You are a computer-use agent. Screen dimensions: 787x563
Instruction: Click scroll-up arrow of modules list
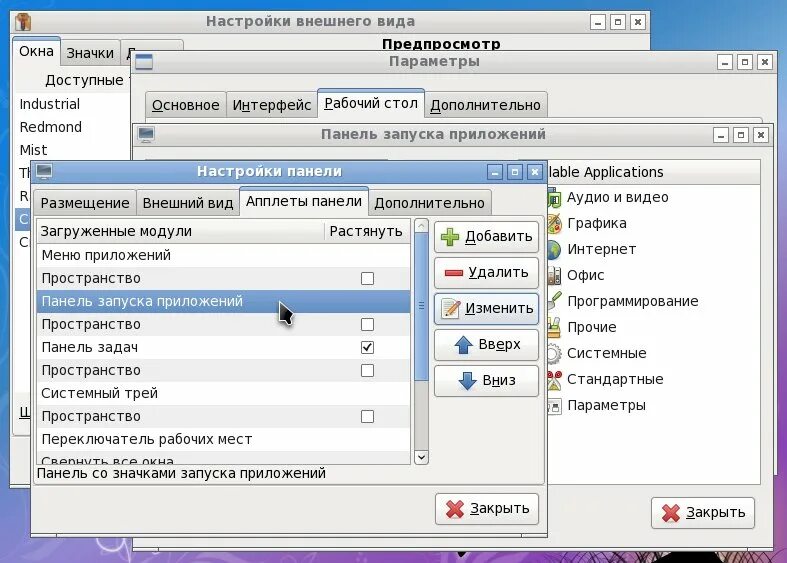pyautogui.click(x=422, y=226)
